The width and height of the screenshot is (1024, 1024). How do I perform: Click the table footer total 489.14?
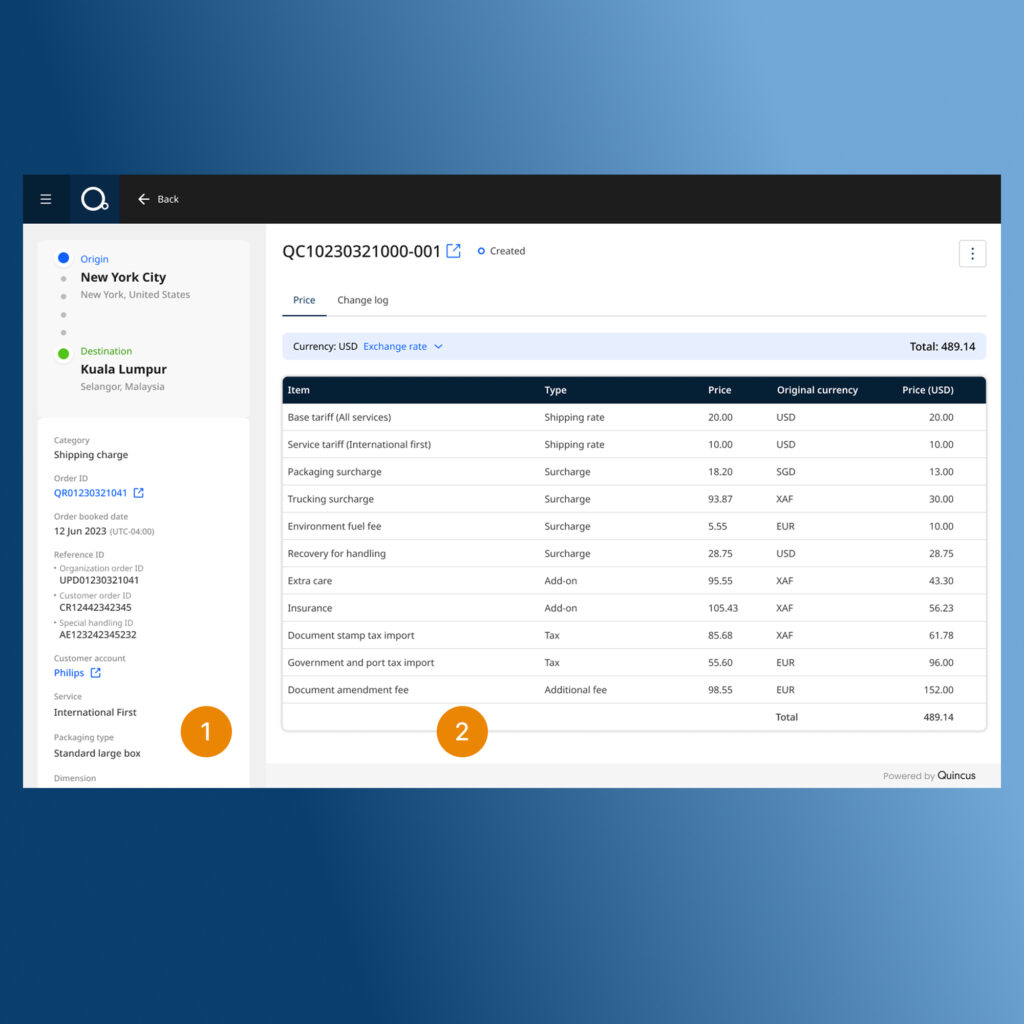938,717
